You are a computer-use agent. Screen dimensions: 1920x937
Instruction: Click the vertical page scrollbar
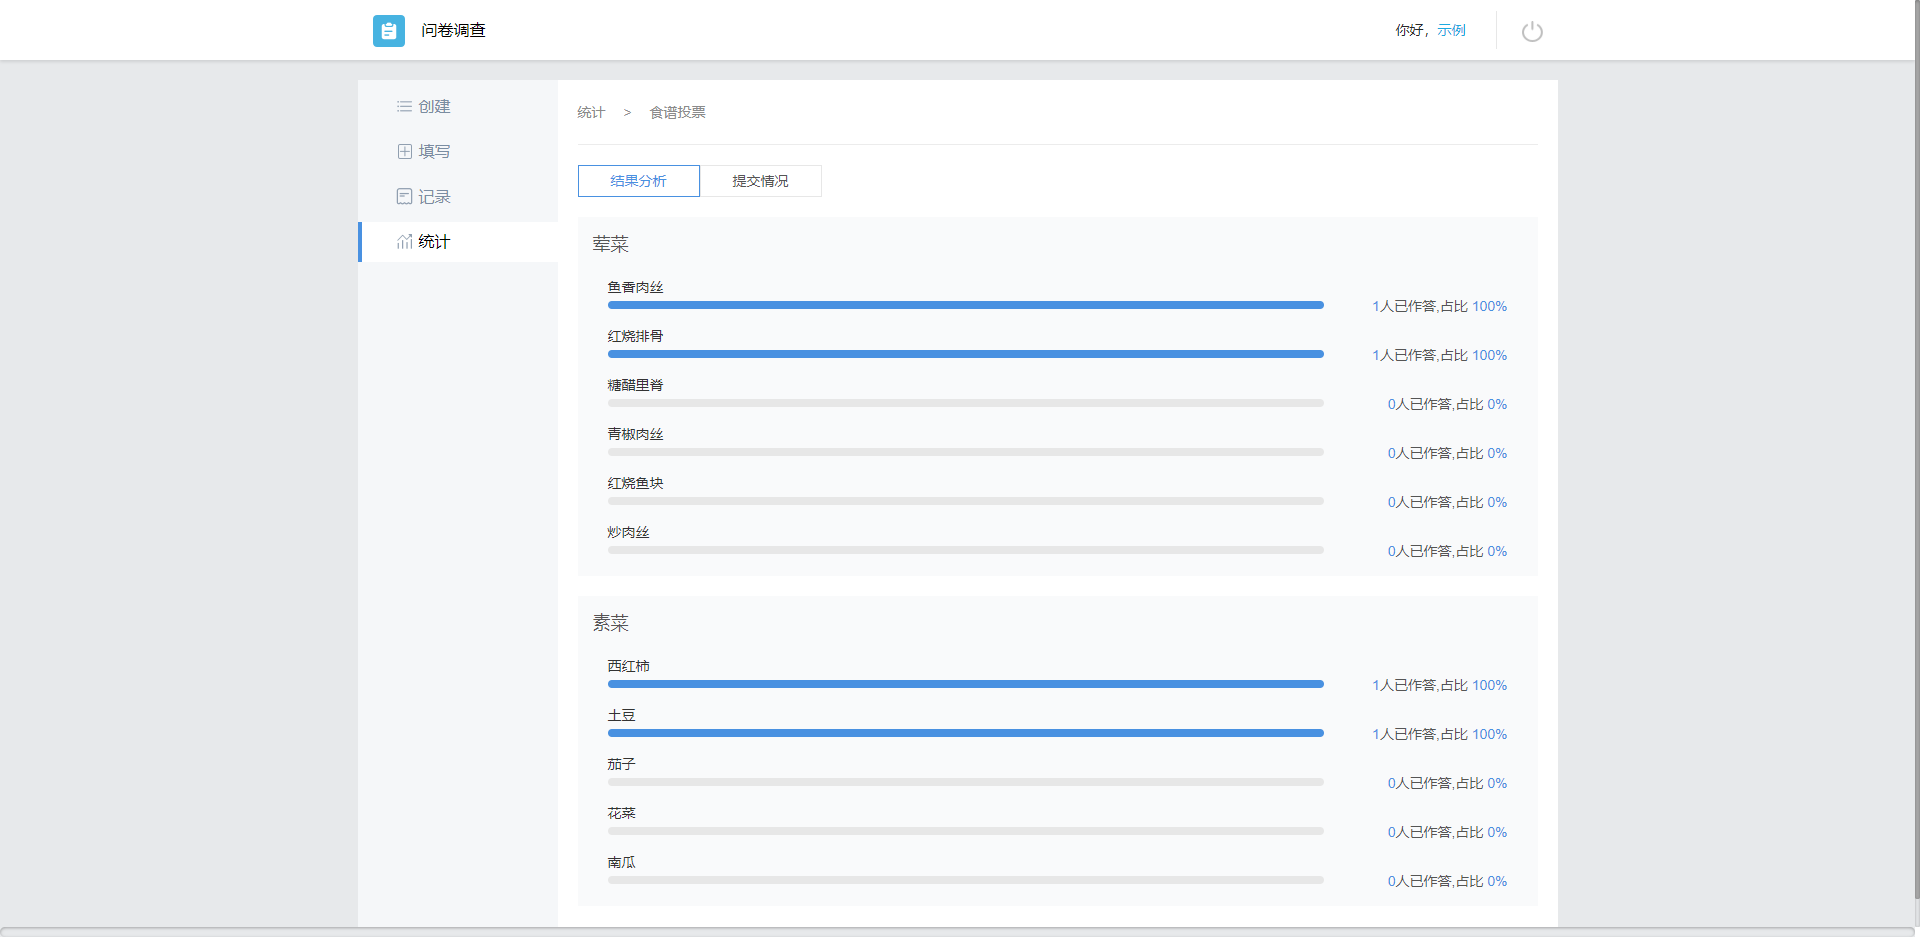click(1917, 450)
